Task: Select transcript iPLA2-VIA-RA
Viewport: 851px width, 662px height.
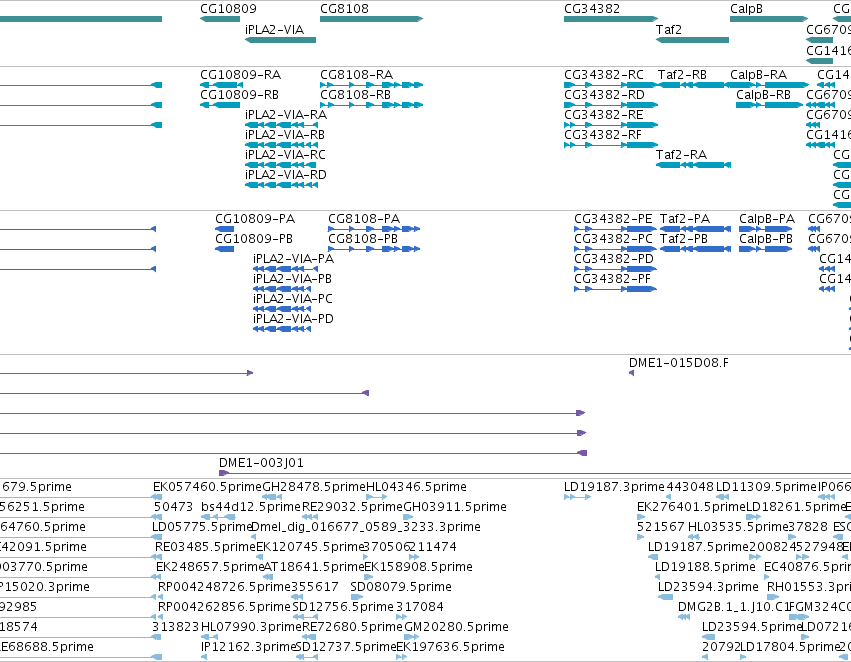Action: pyautogui.click(x=286, y=114)
